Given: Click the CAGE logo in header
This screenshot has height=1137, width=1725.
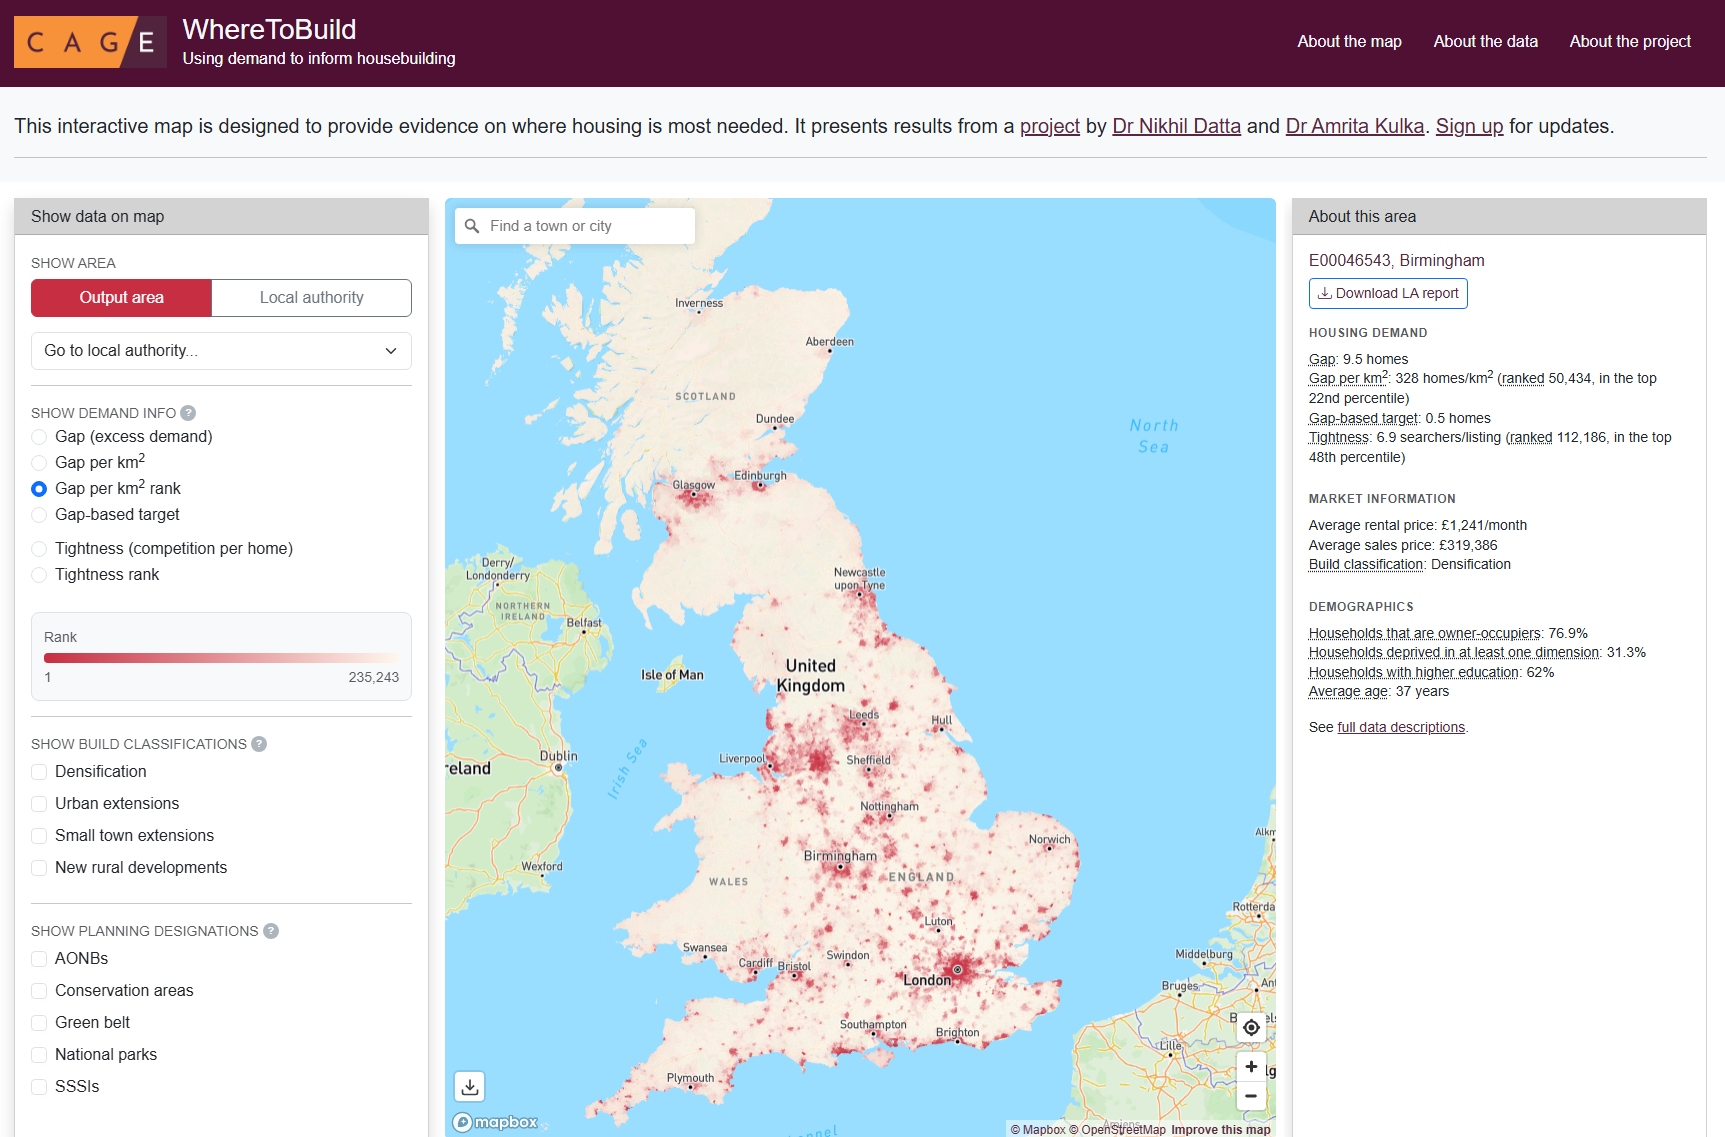Looking at the screenshot, I should tap(90, 42).
